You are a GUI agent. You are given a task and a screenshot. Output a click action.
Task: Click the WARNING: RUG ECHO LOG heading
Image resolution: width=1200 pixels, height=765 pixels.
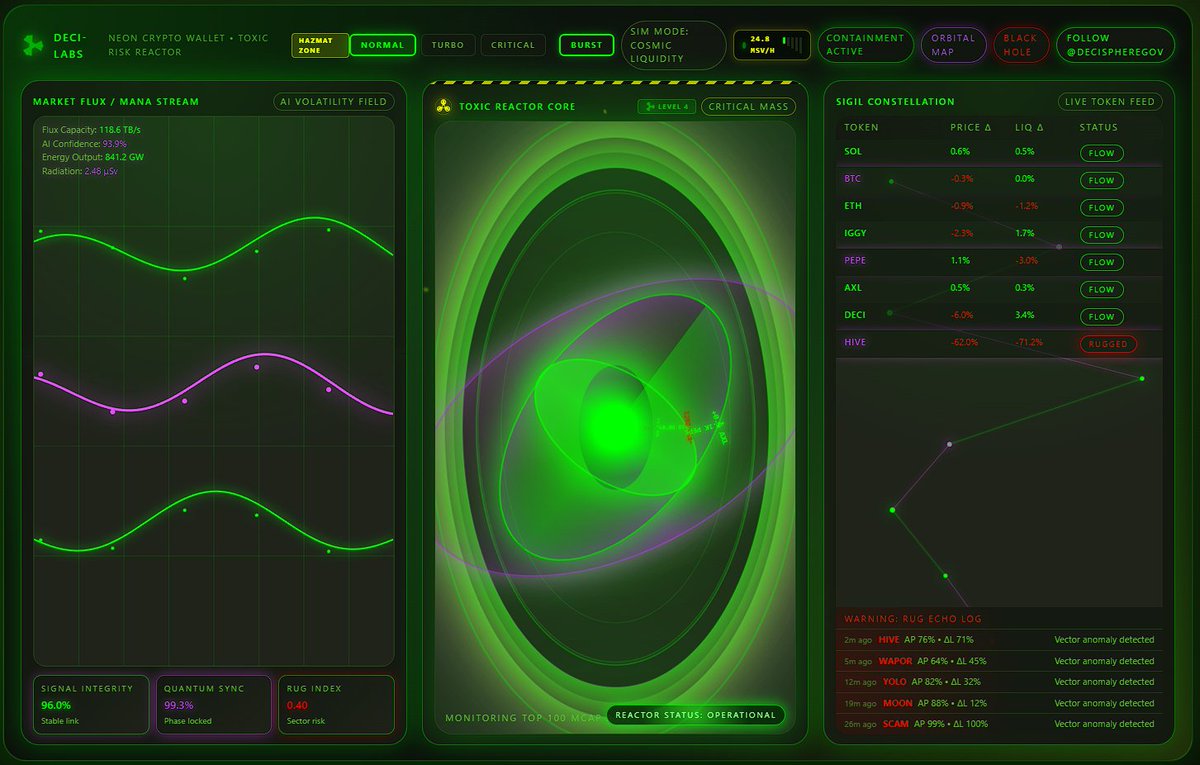pos(913,619)
